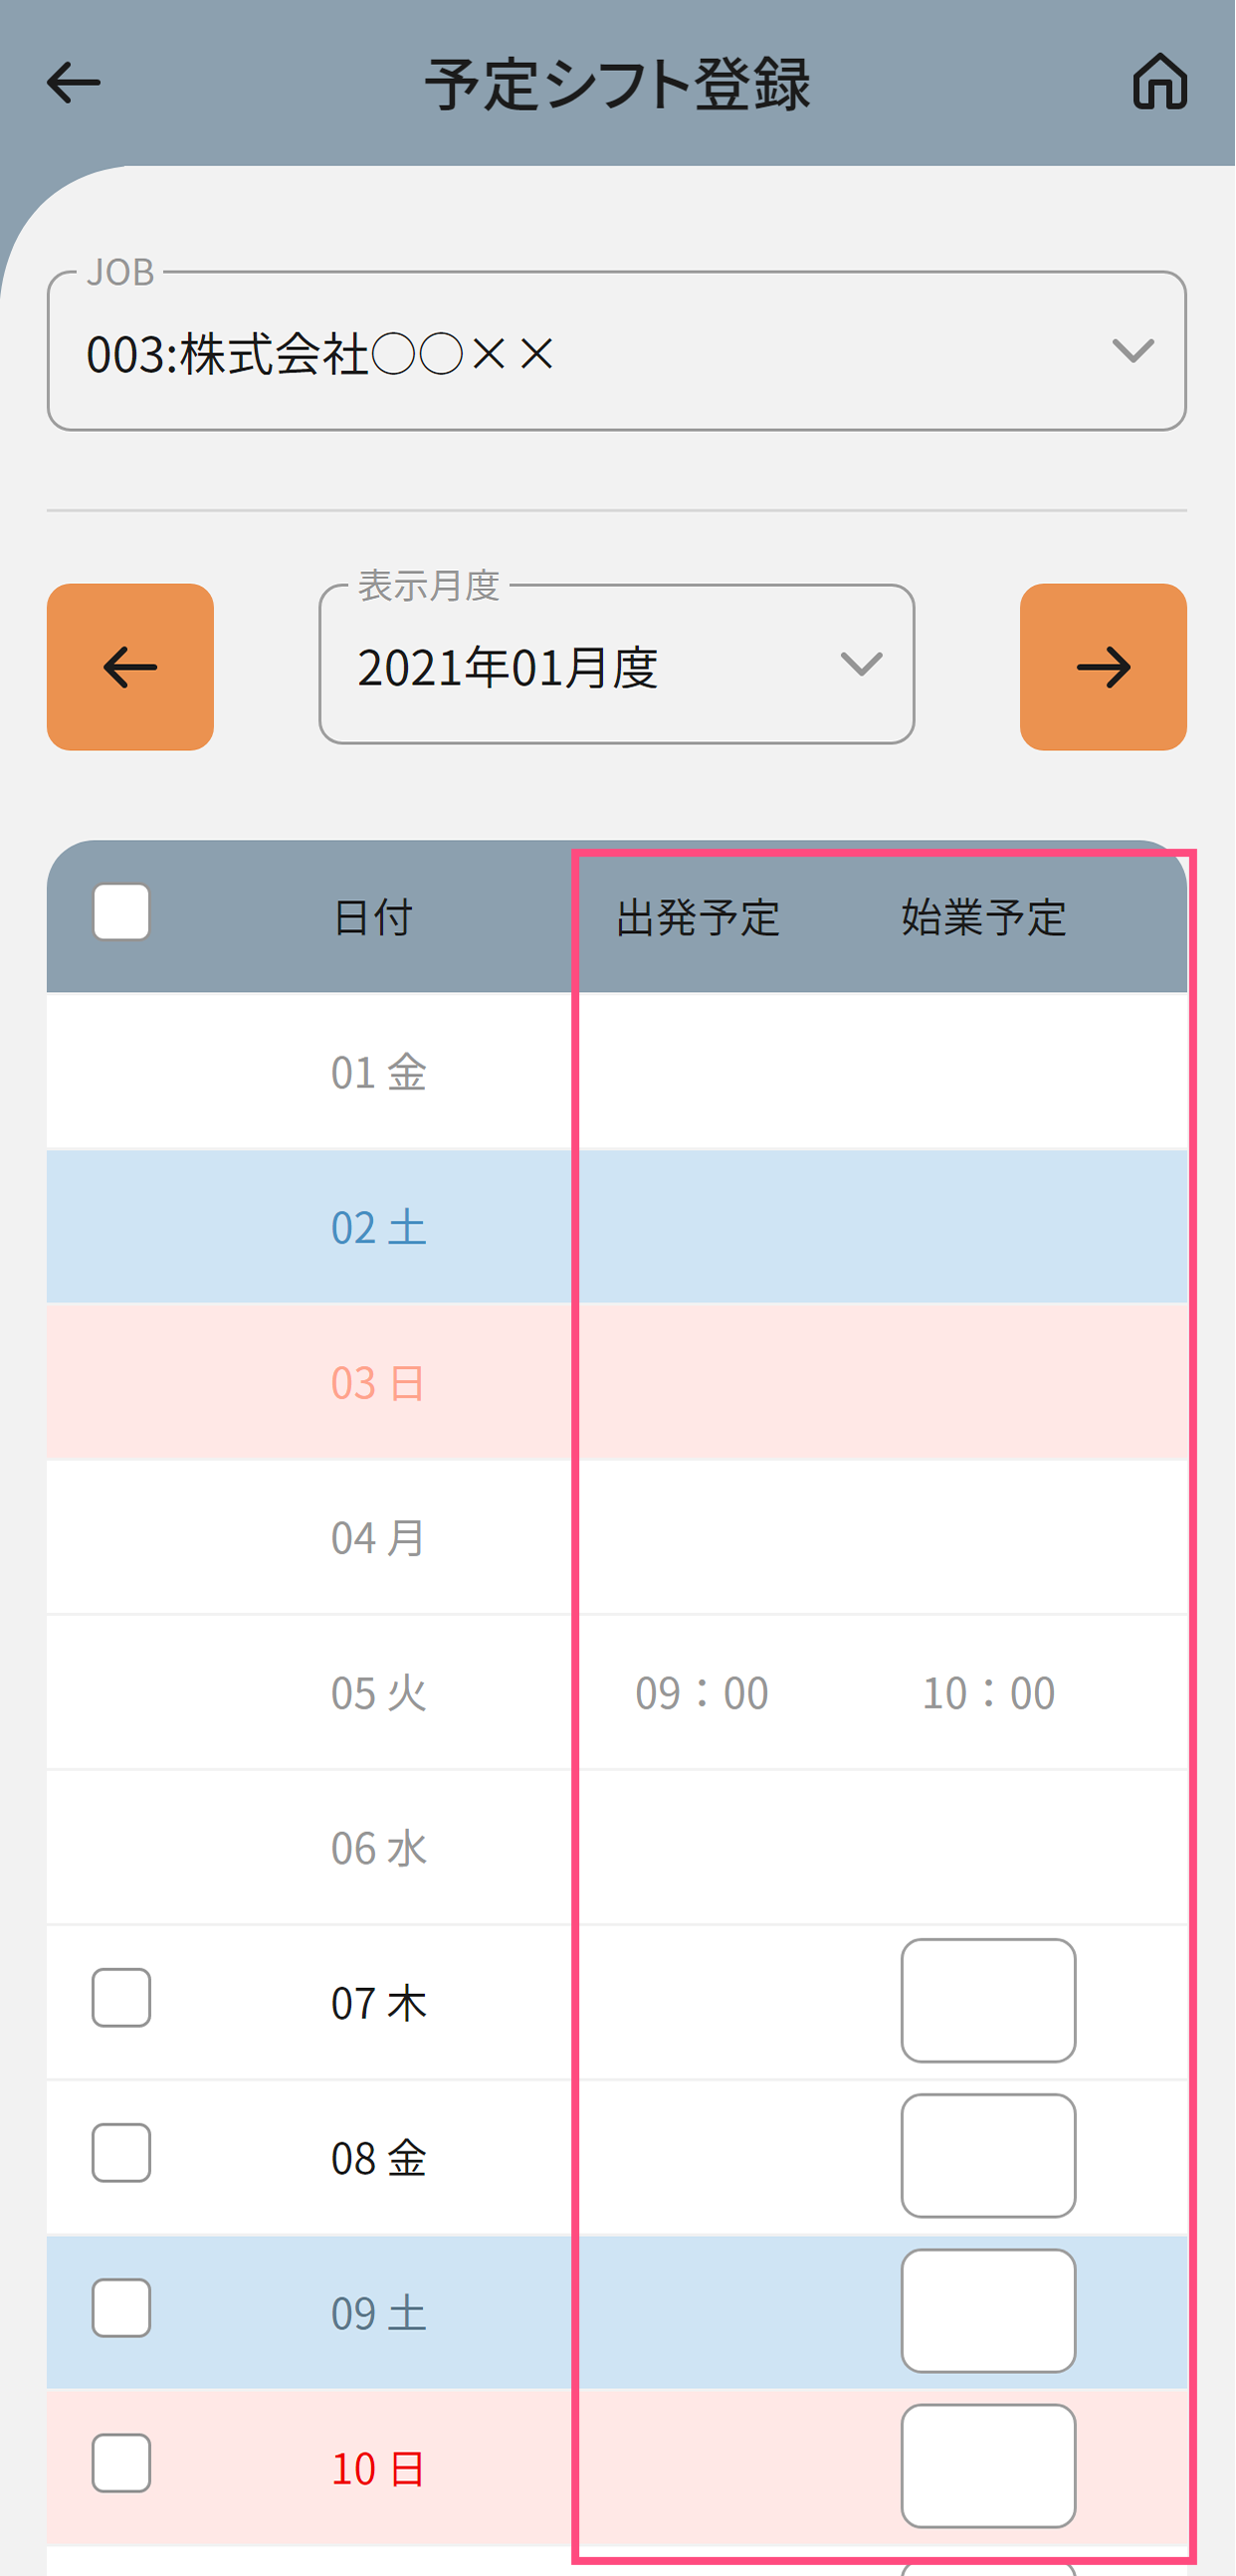The height and width of the screenshot is (2576, 1236).
Task: Click the 始業予定 column header
Action: click(983, 917)
